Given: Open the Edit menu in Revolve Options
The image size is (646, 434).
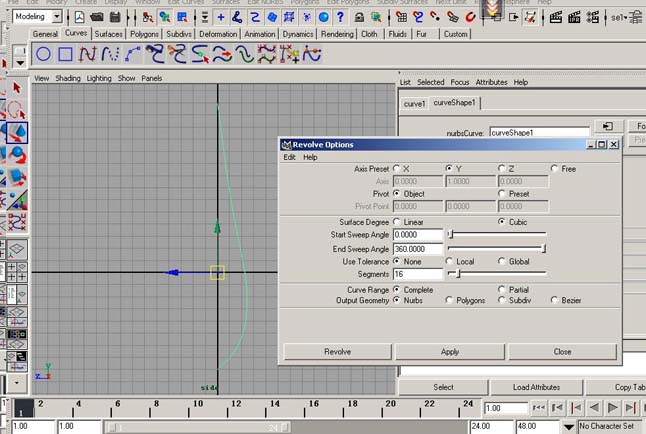Looking at the screenshot, I should (289, 157).
